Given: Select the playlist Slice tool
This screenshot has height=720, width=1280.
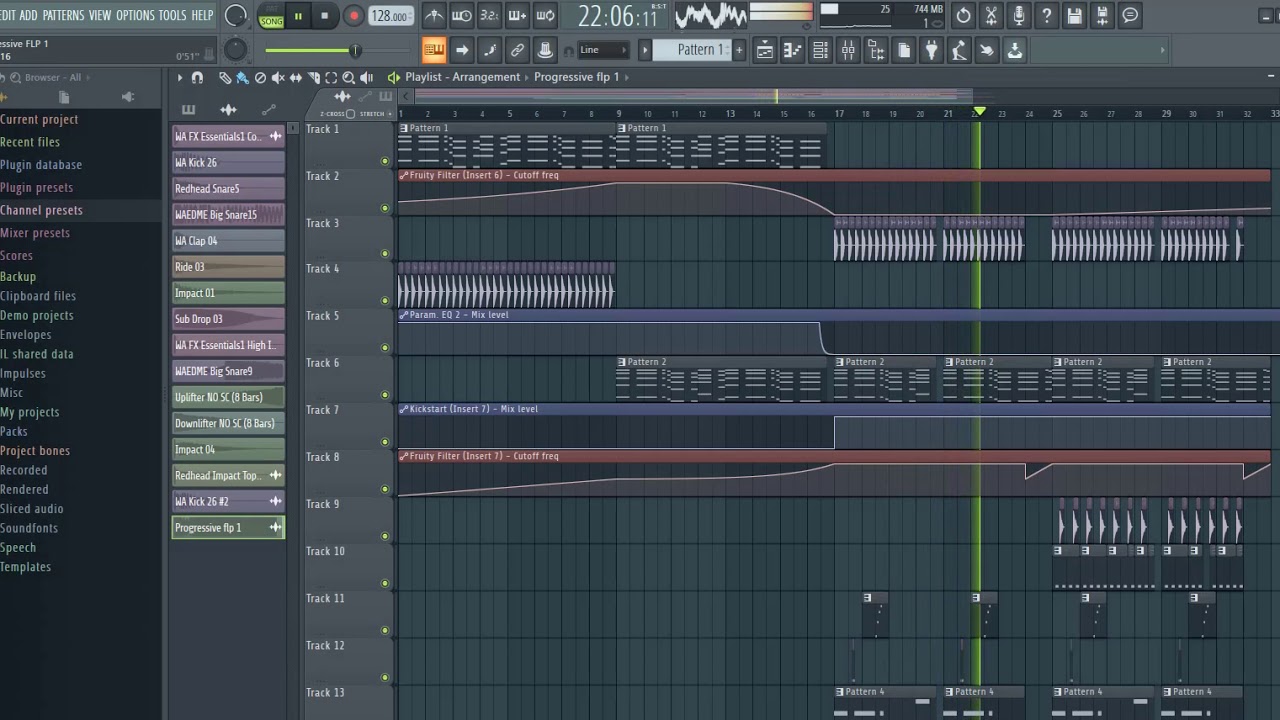Looking at the screenshot, I should [x=313, y=77].
